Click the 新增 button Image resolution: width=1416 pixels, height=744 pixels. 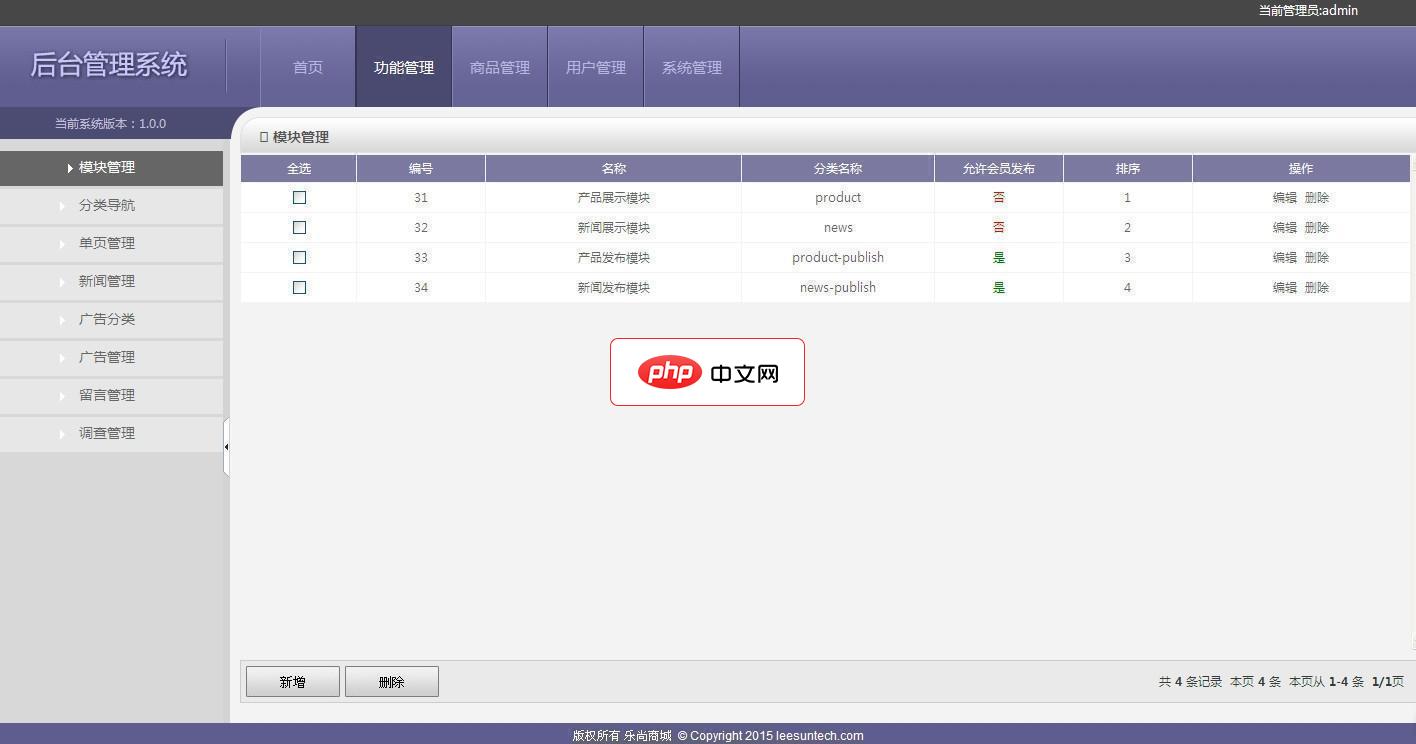coord(293,682)
